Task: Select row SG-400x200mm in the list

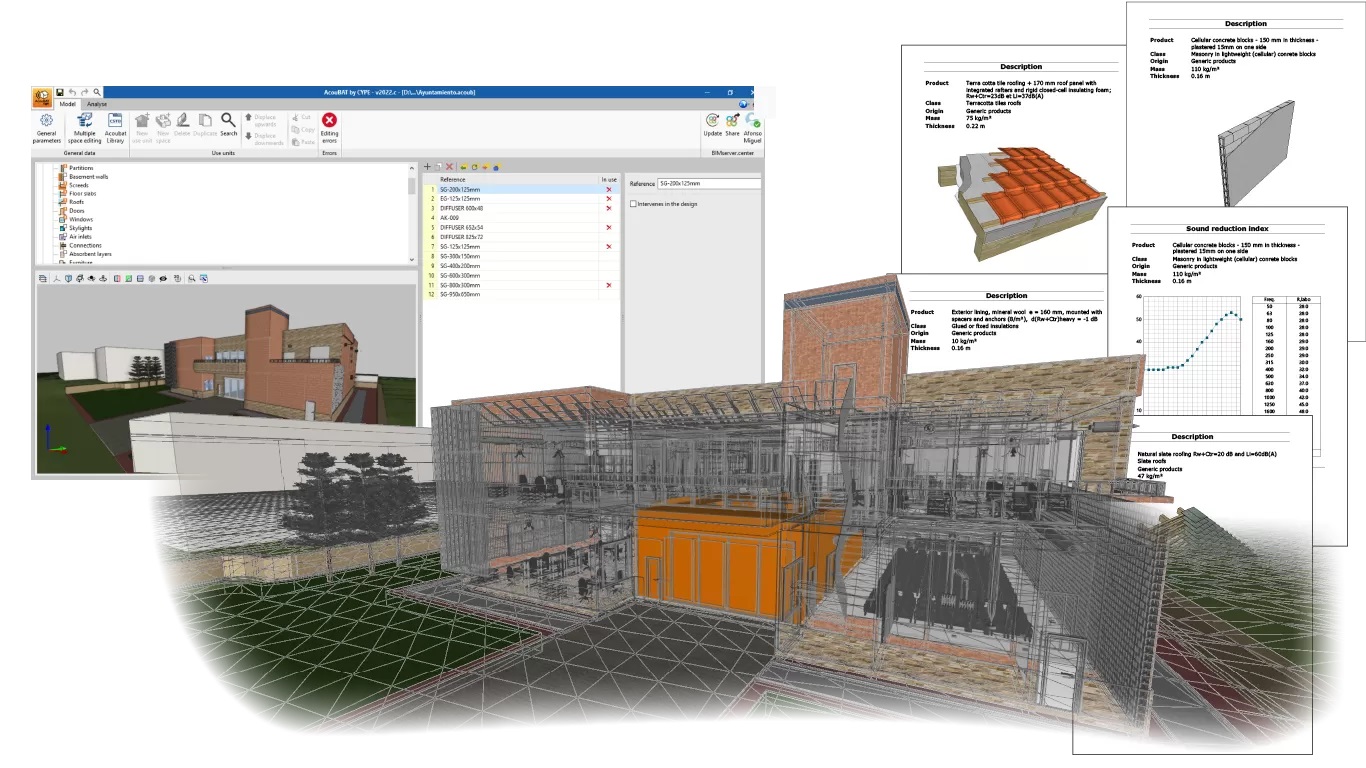Action: [x=521, y=266]
